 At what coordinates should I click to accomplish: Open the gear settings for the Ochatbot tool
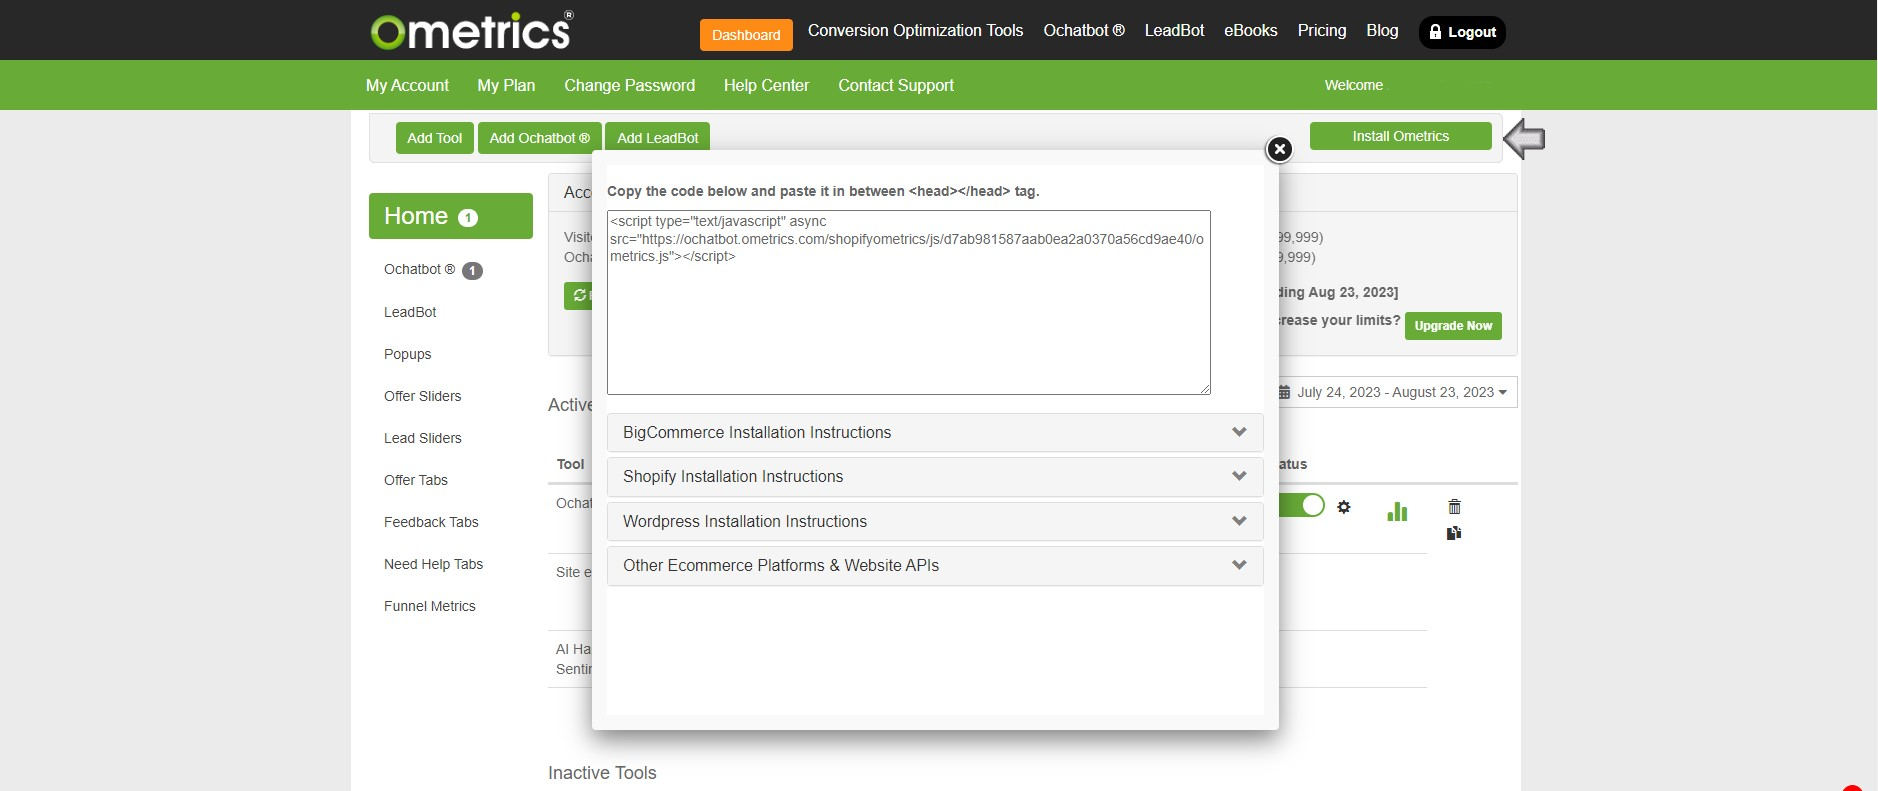[1344, 507]
